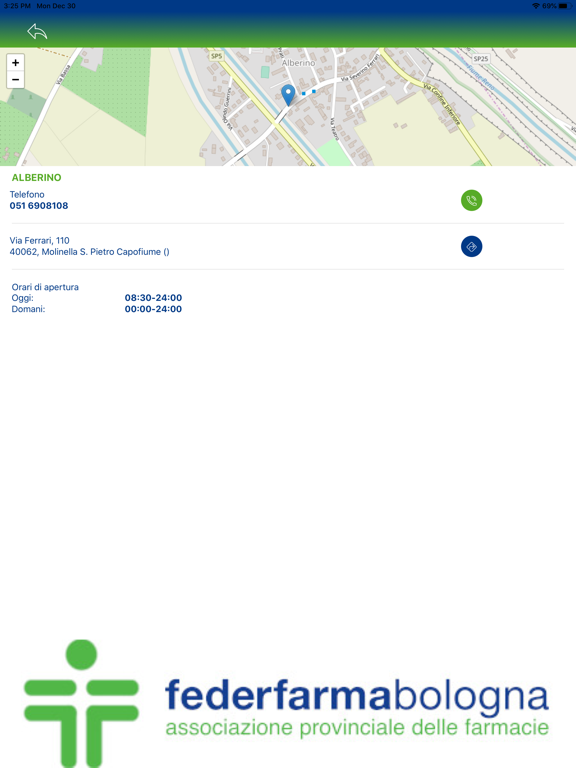Tap the ALBERINO pharmacy title
The width and height of the screenshot is (576, 768).
coord(37,178)
